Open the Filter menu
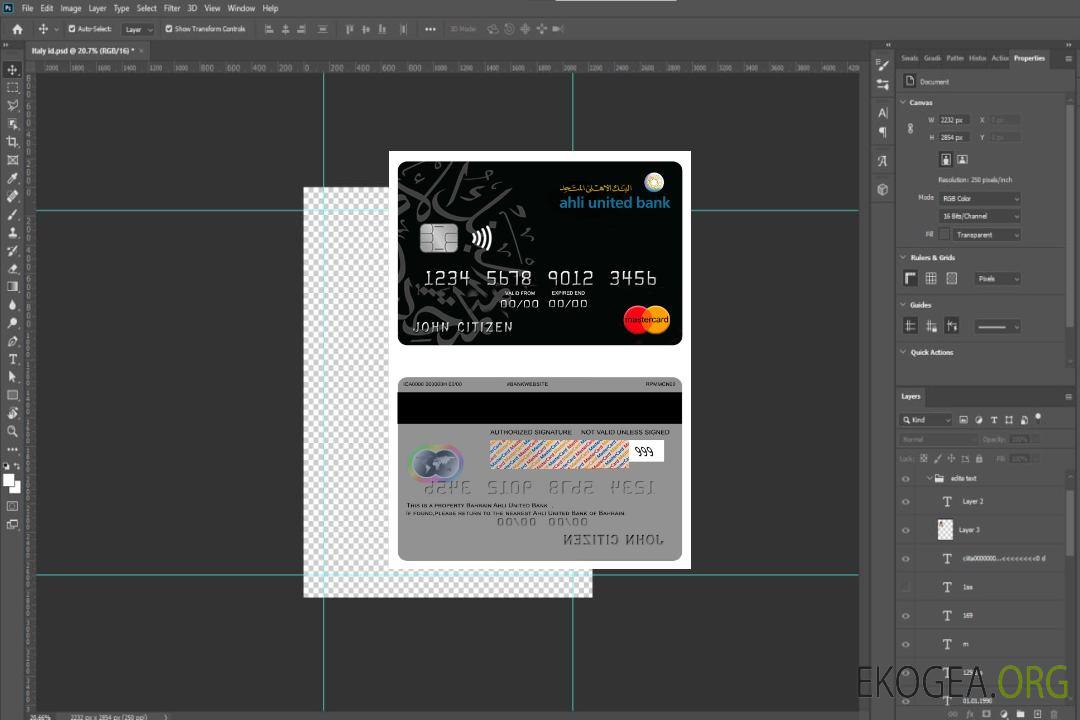The width and height of the screenshot is (1080, 720). [172, 8]
